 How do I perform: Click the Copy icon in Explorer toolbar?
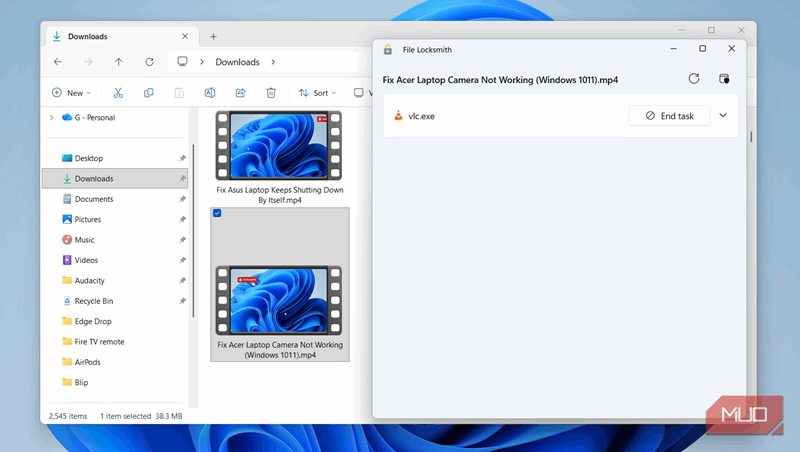tap(149, 93)
